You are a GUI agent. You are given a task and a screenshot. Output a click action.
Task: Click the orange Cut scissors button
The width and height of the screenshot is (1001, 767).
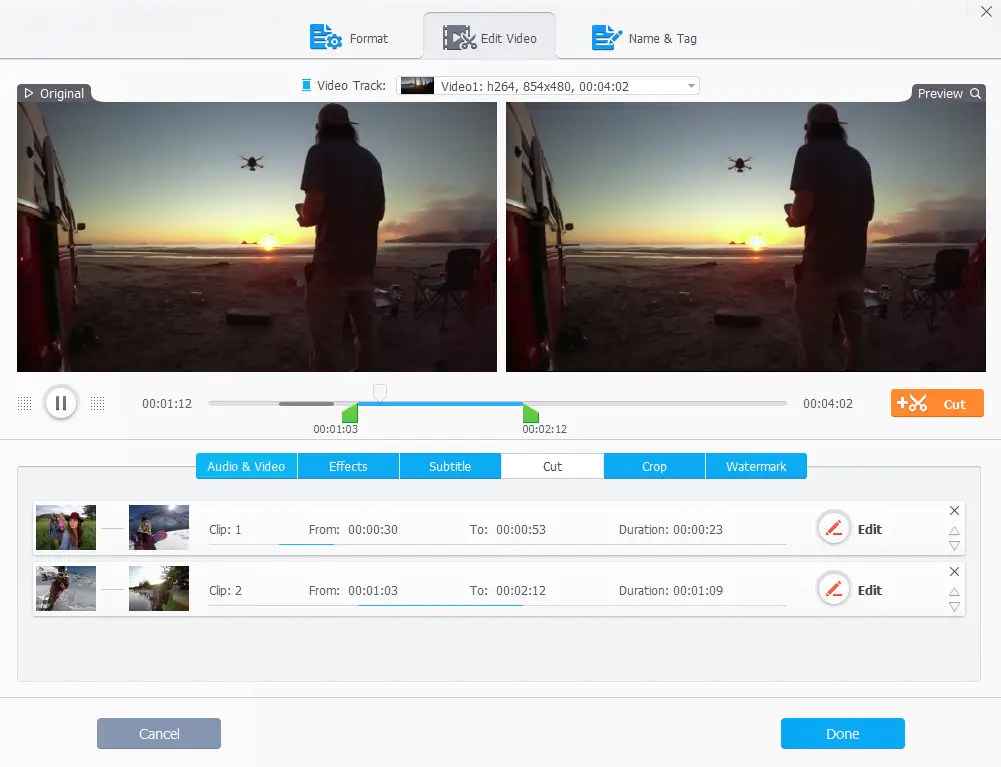937,403
